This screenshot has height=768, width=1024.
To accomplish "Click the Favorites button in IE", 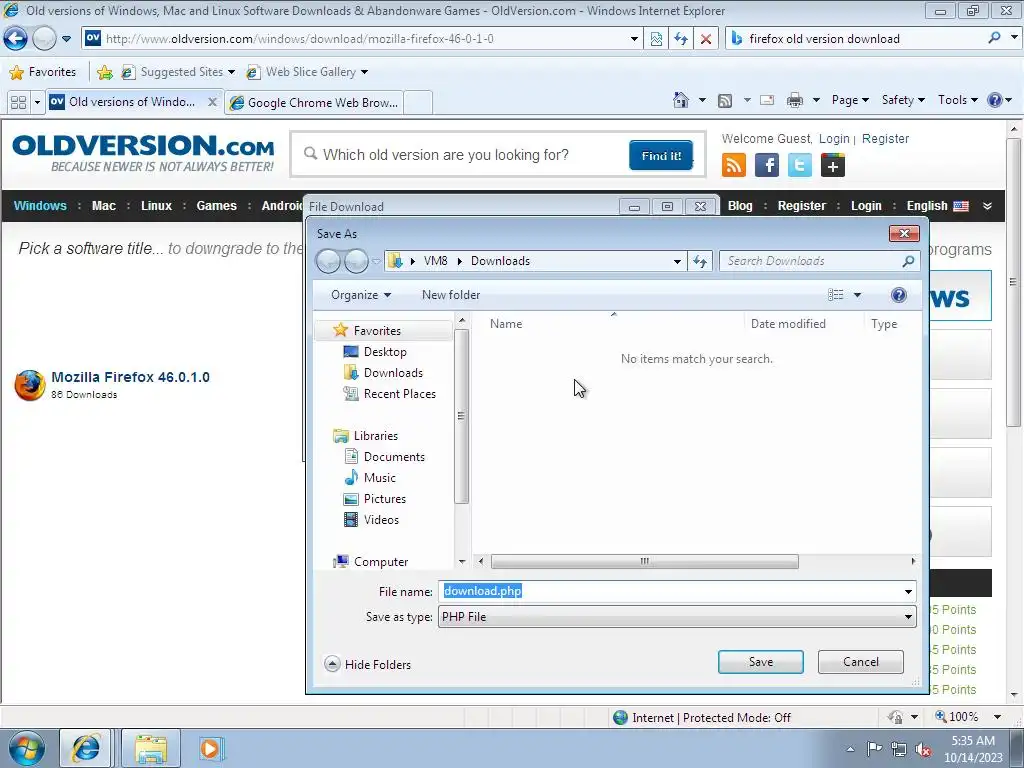I will [x=43, y=72].
